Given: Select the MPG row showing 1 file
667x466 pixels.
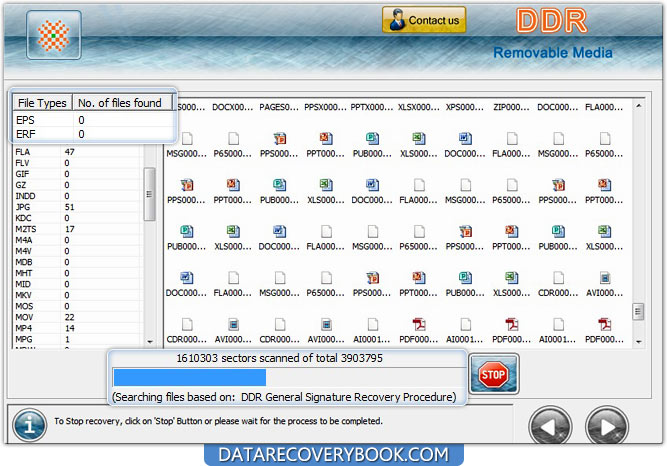Looking at the screenshot, I should point(78,340).
